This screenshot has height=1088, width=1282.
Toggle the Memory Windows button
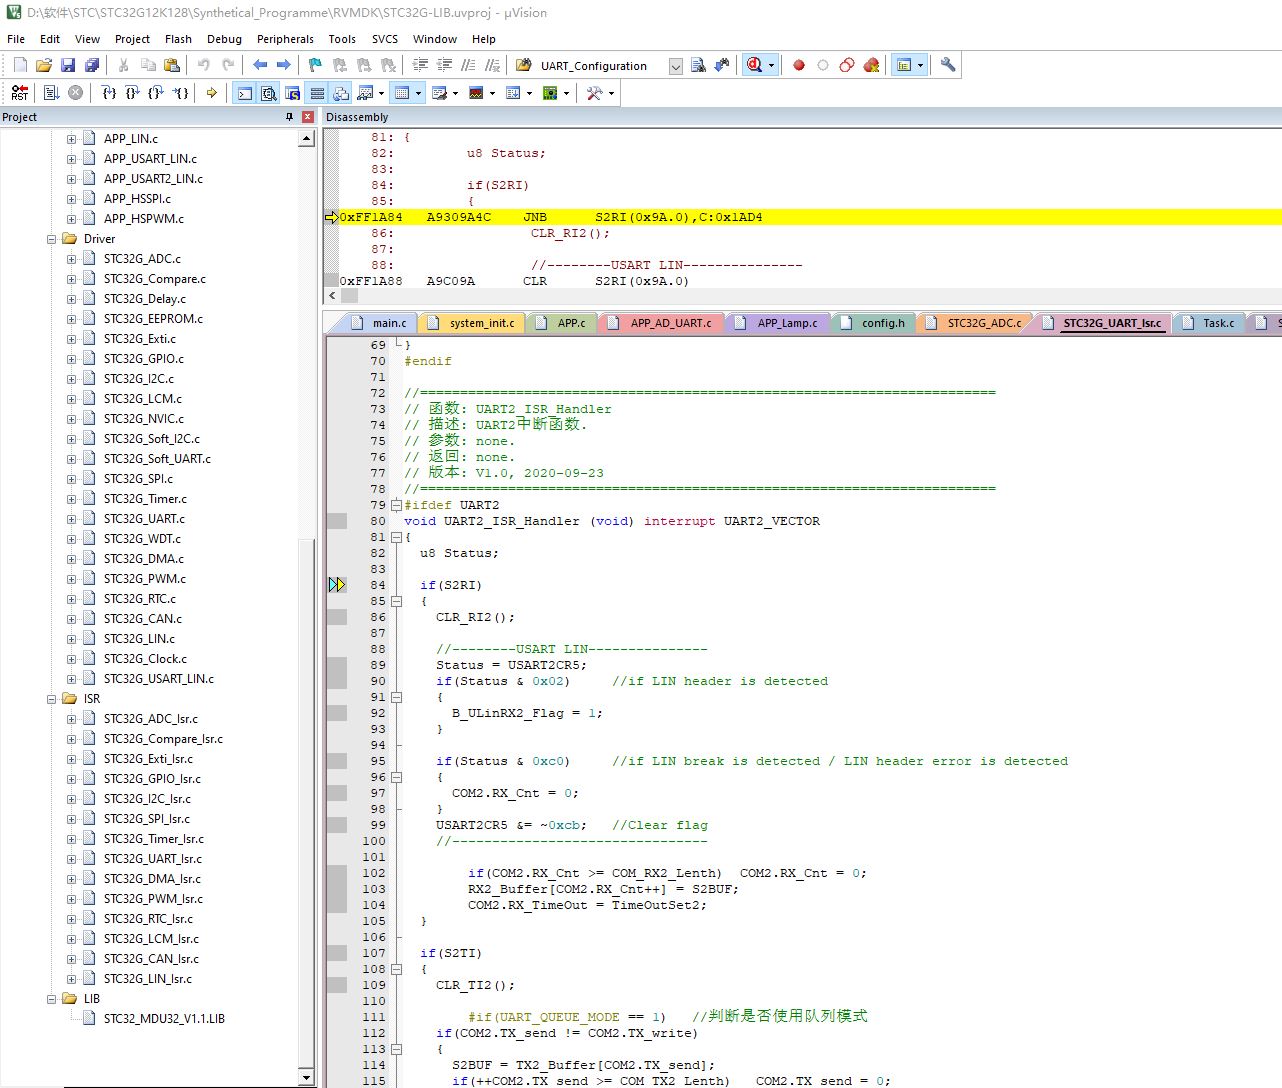coord(402,93)
